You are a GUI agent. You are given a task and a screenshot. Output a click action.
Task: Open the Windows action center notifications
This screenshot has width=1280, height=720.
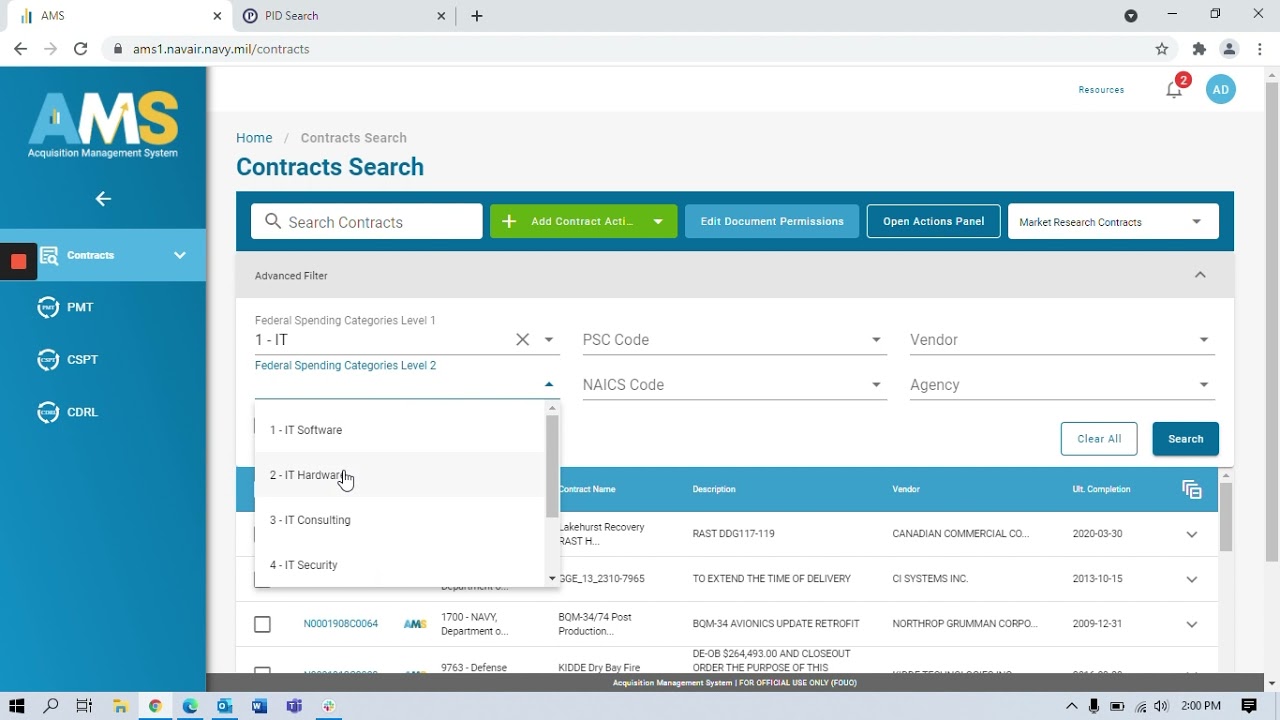(1249, 706)
